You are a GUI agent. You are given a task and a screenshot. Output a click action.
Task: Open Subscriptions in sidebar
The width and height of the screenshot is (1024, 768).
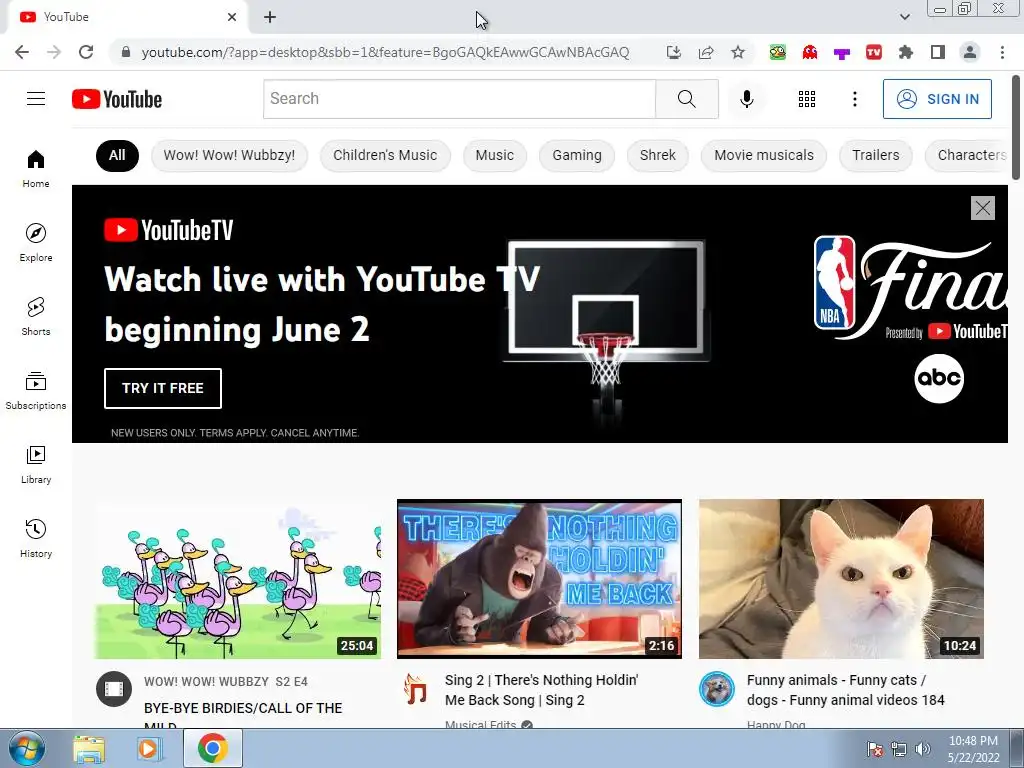(36, 391)
